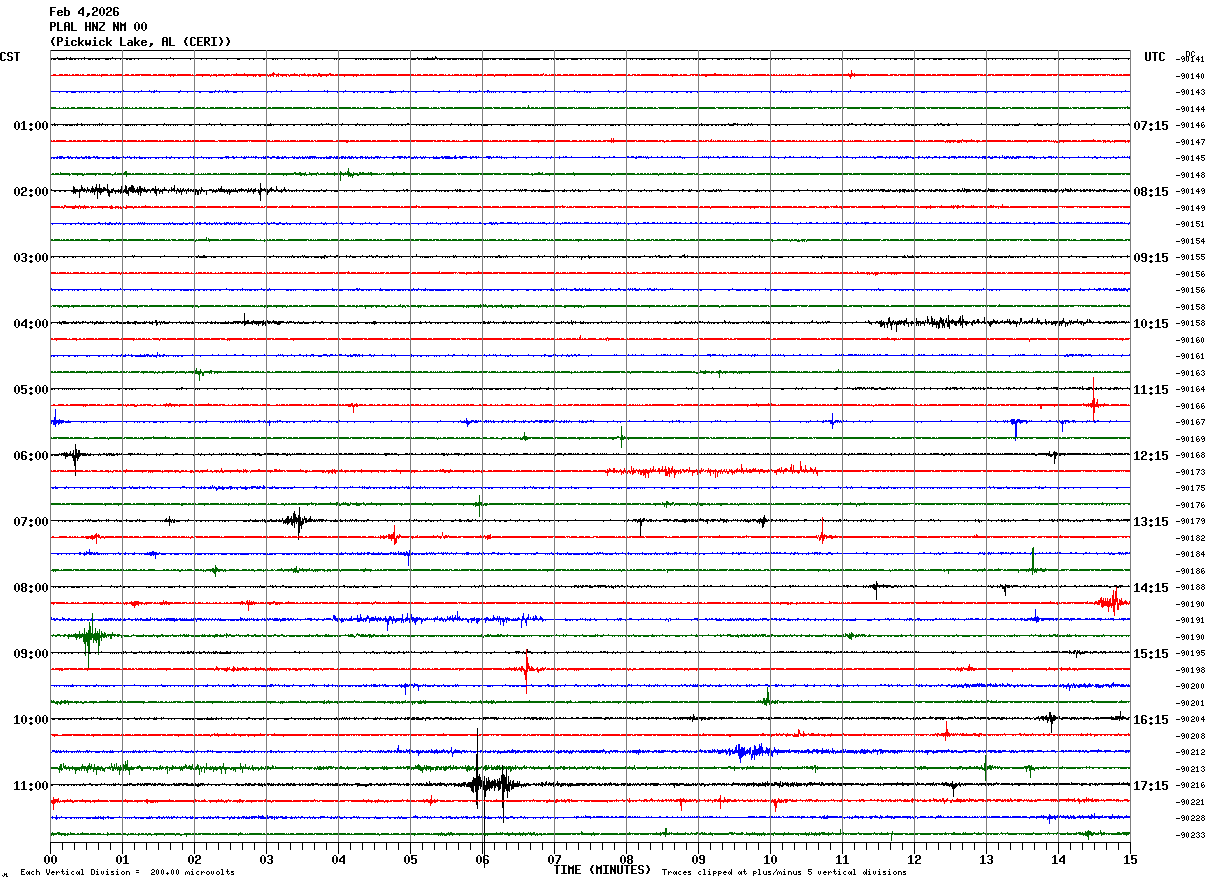Click minute tick label 06 on time axis

coord(483,860)
